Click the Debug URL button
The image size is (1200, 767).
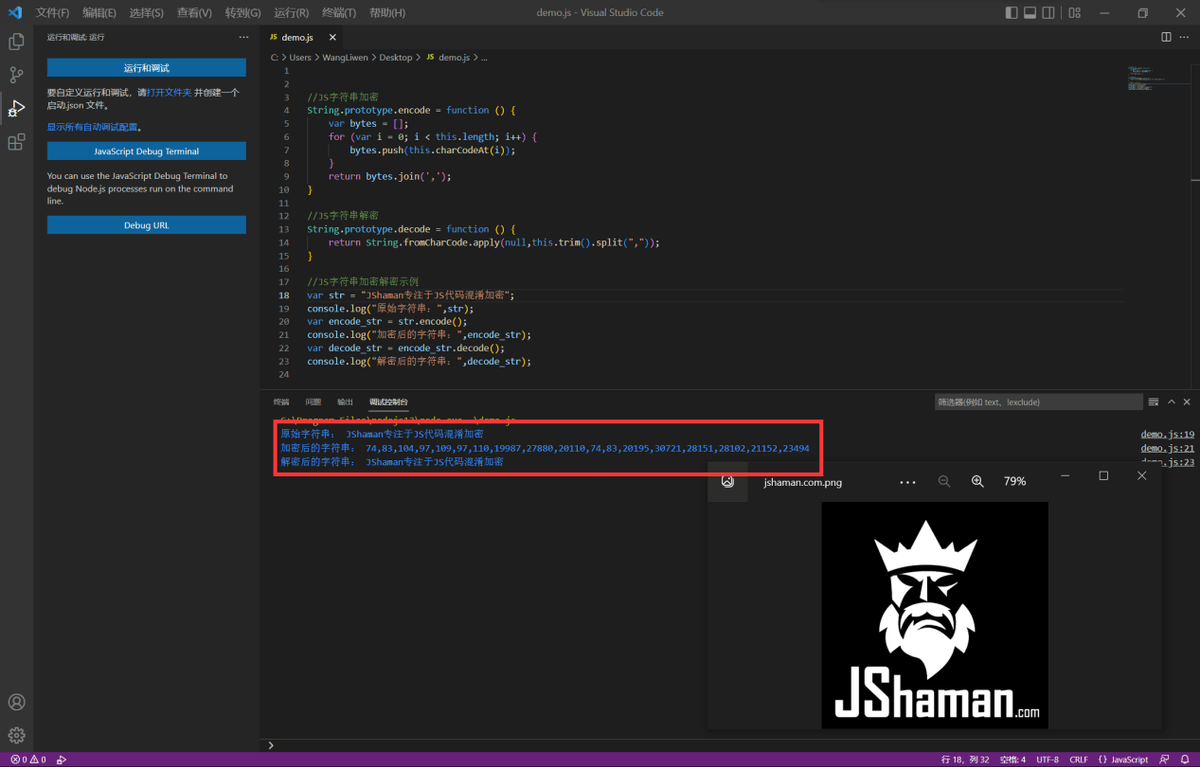point(146,225)
